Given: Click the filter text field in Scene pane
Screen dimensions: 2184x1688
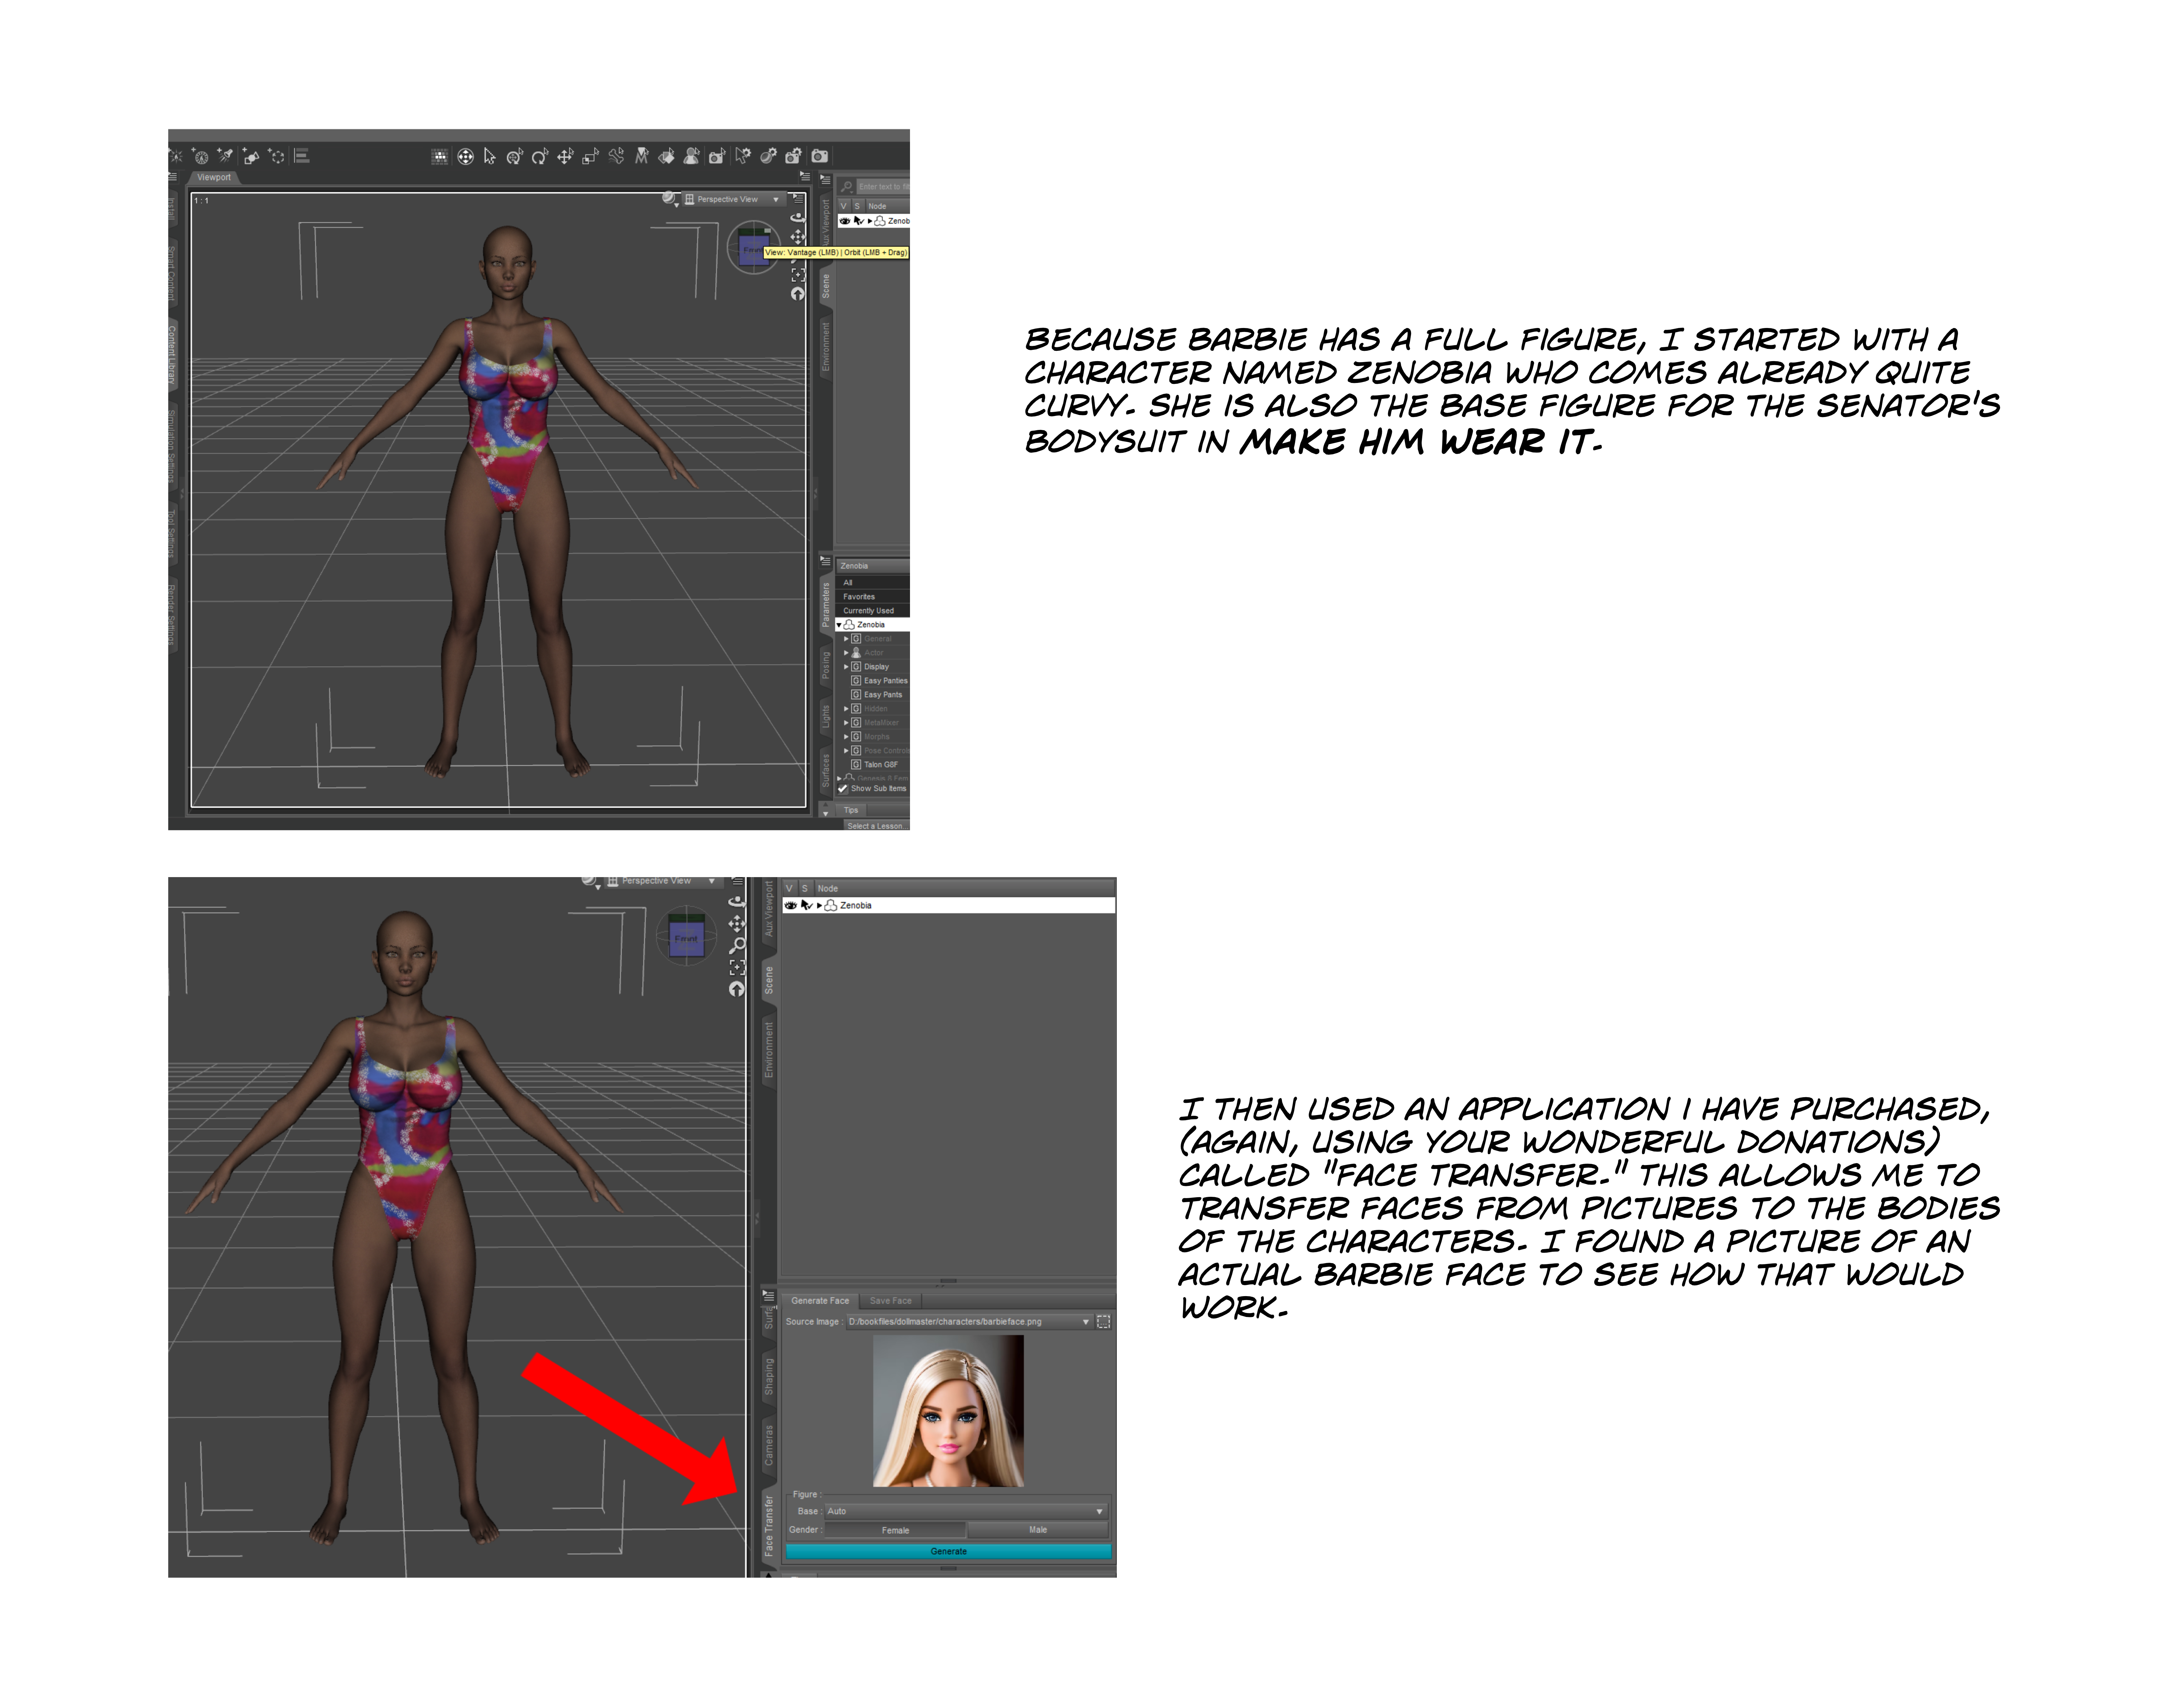Looking at the screenshot, I should click(x=883, y=187).
